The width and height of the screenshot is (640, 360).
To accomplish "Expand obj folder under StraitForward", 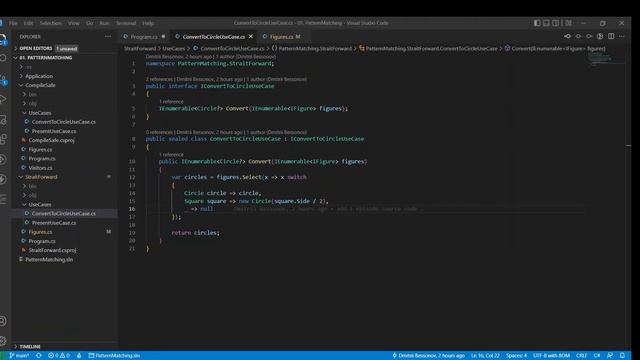I will [x=64, y=195].
